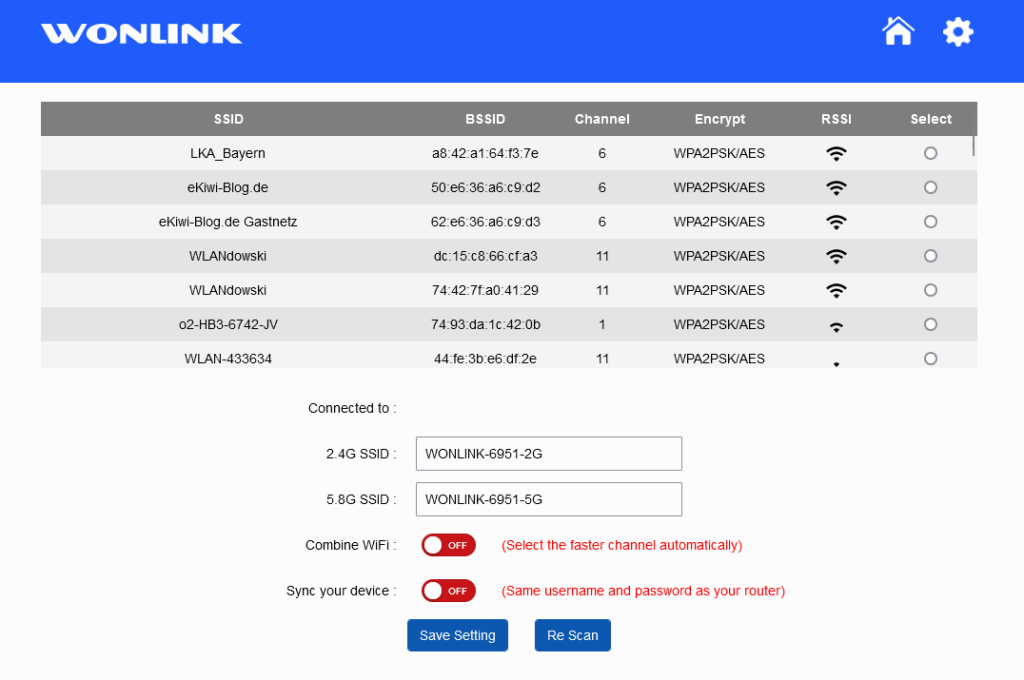Screen dimensions: 1024x680
Task: Click the signal strength icon for LKA_Bayern
Action: pos(836,152)
